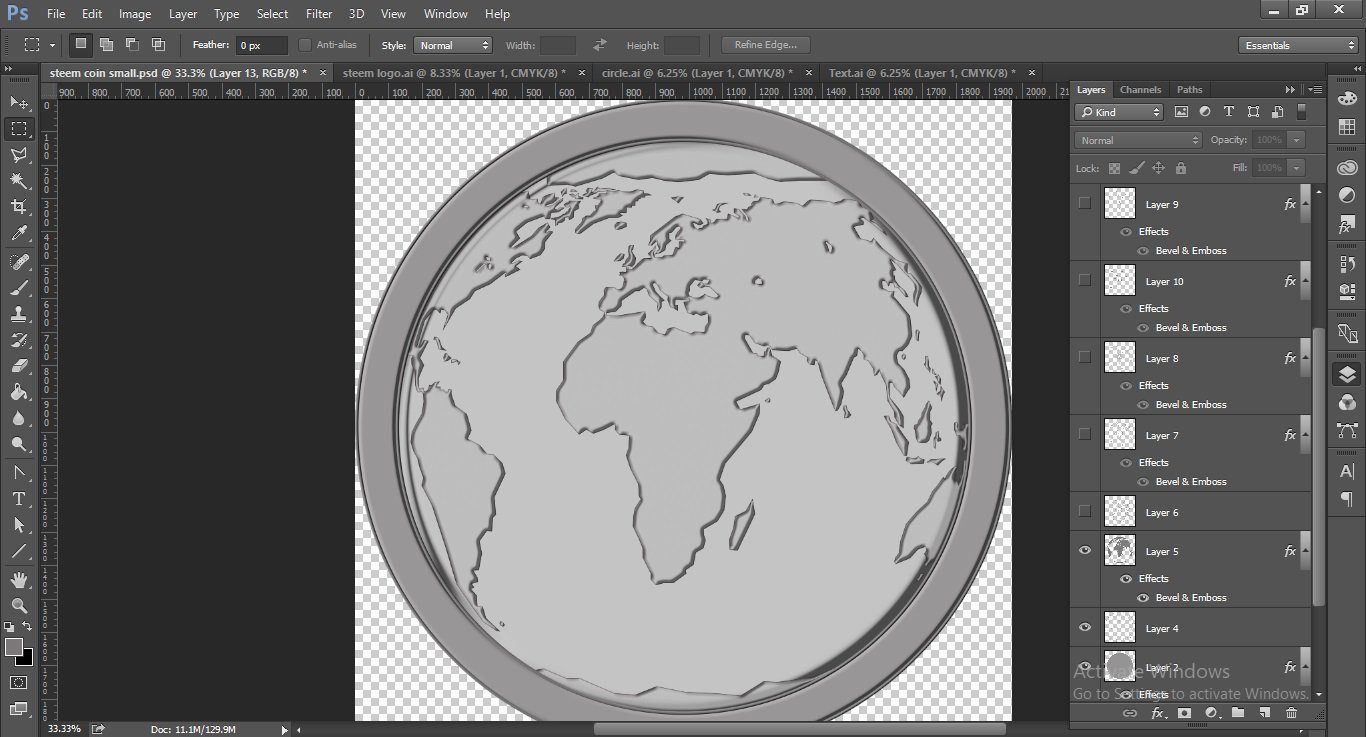Select the Line tool
Viewport: 1366px width, 737px height.
(19, 551)
